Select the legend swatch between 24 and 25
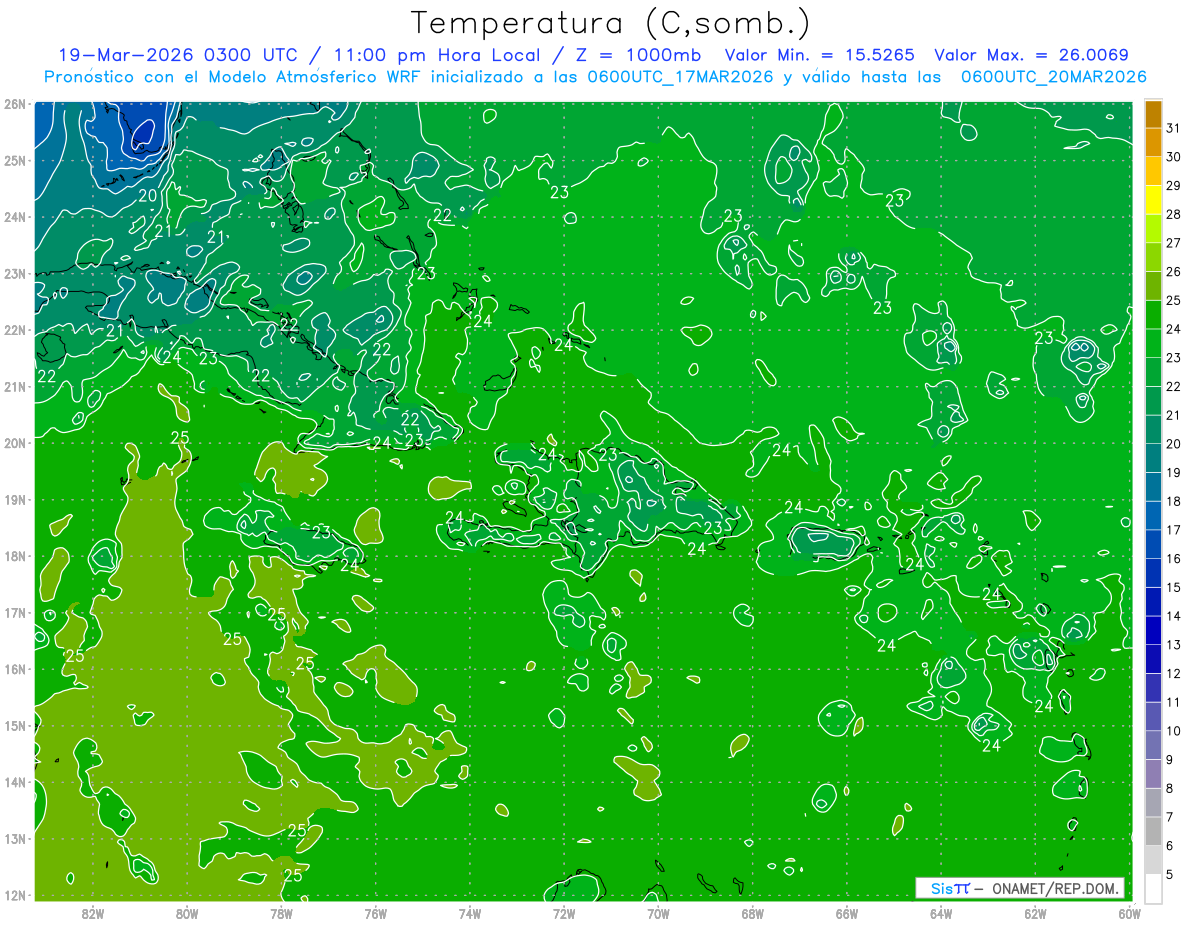Viewport: 1200px width, 927px height. (x=1153, y=315)
